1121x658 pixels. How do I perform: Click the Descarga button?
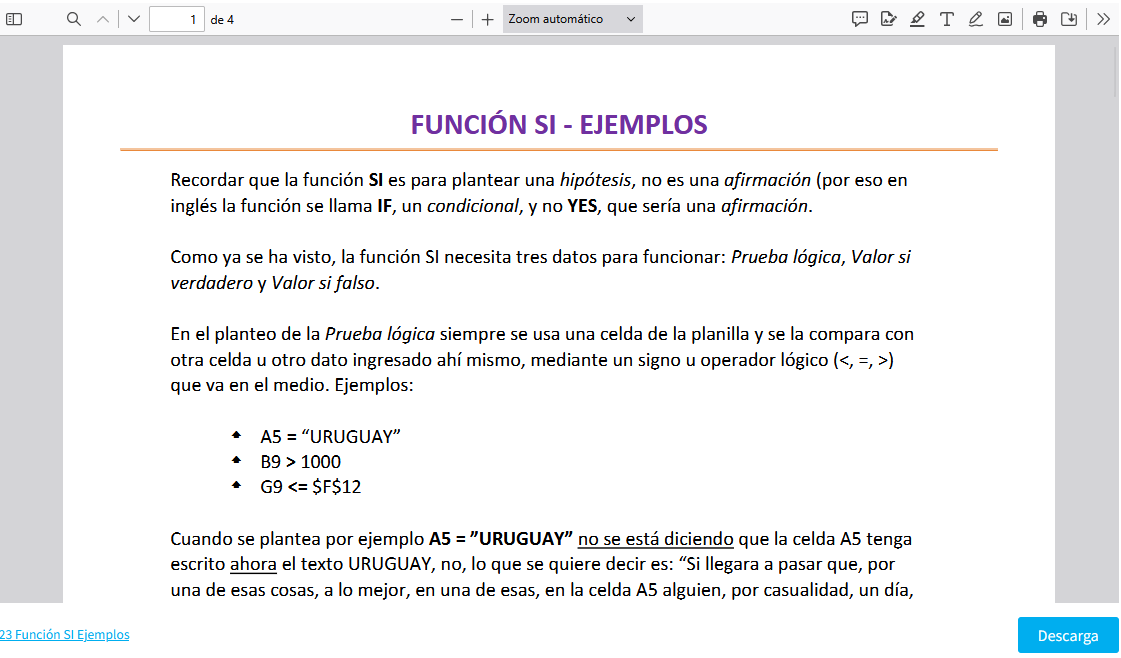point(1067,635)
